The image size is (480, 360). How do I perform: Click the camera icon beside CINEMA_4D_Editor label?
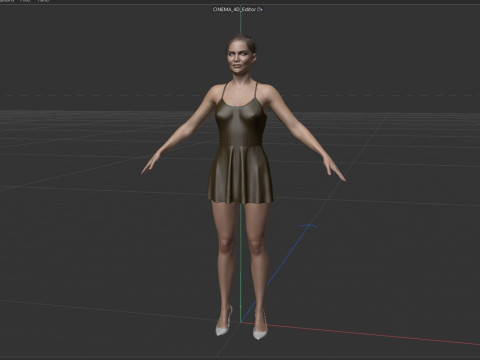pos(260,10)
